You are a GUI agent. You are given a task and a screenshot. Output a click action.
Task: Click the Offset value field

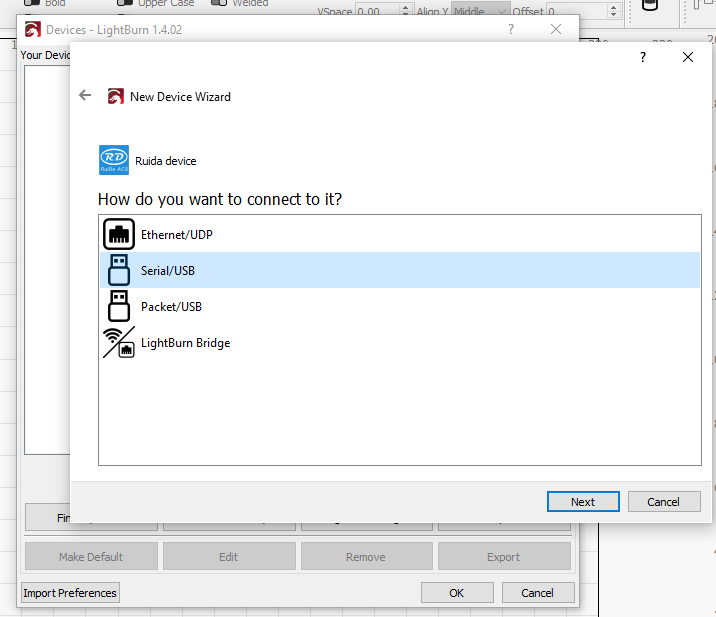(578, 11)
